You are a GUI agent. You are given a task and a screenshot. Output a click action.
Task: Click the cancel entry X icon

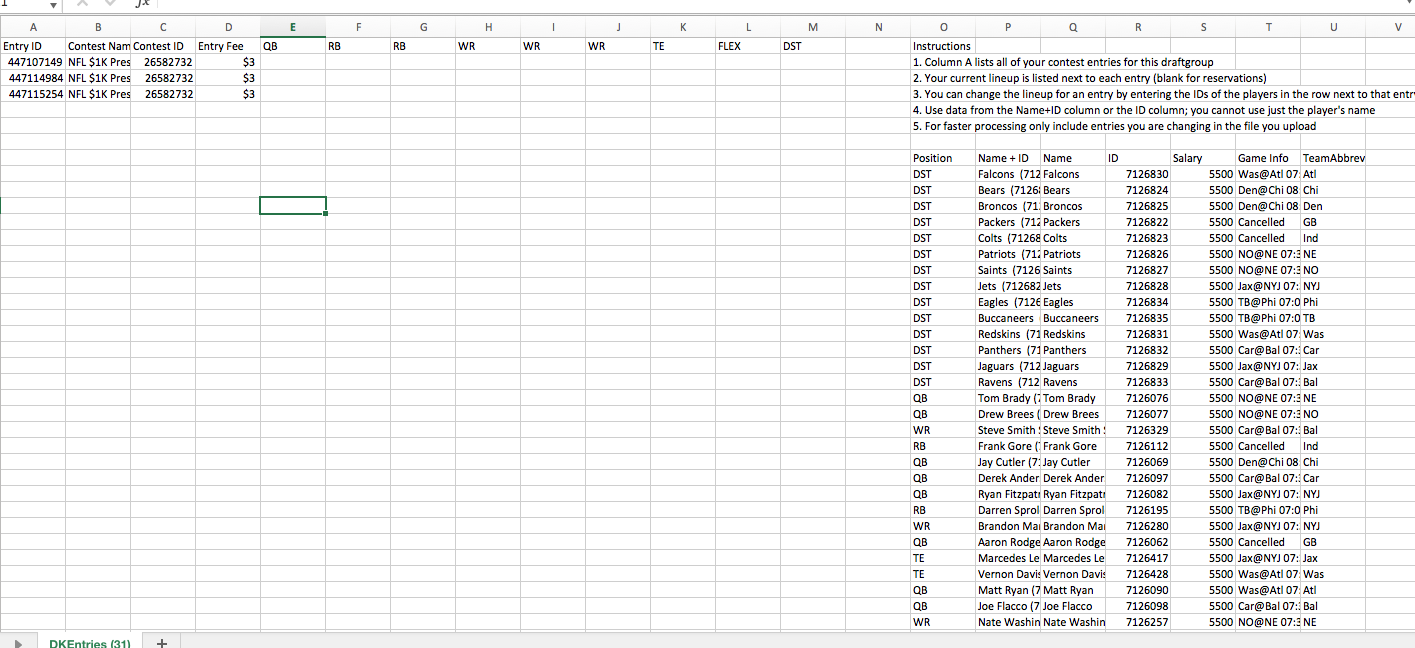[x=84, y=4]
